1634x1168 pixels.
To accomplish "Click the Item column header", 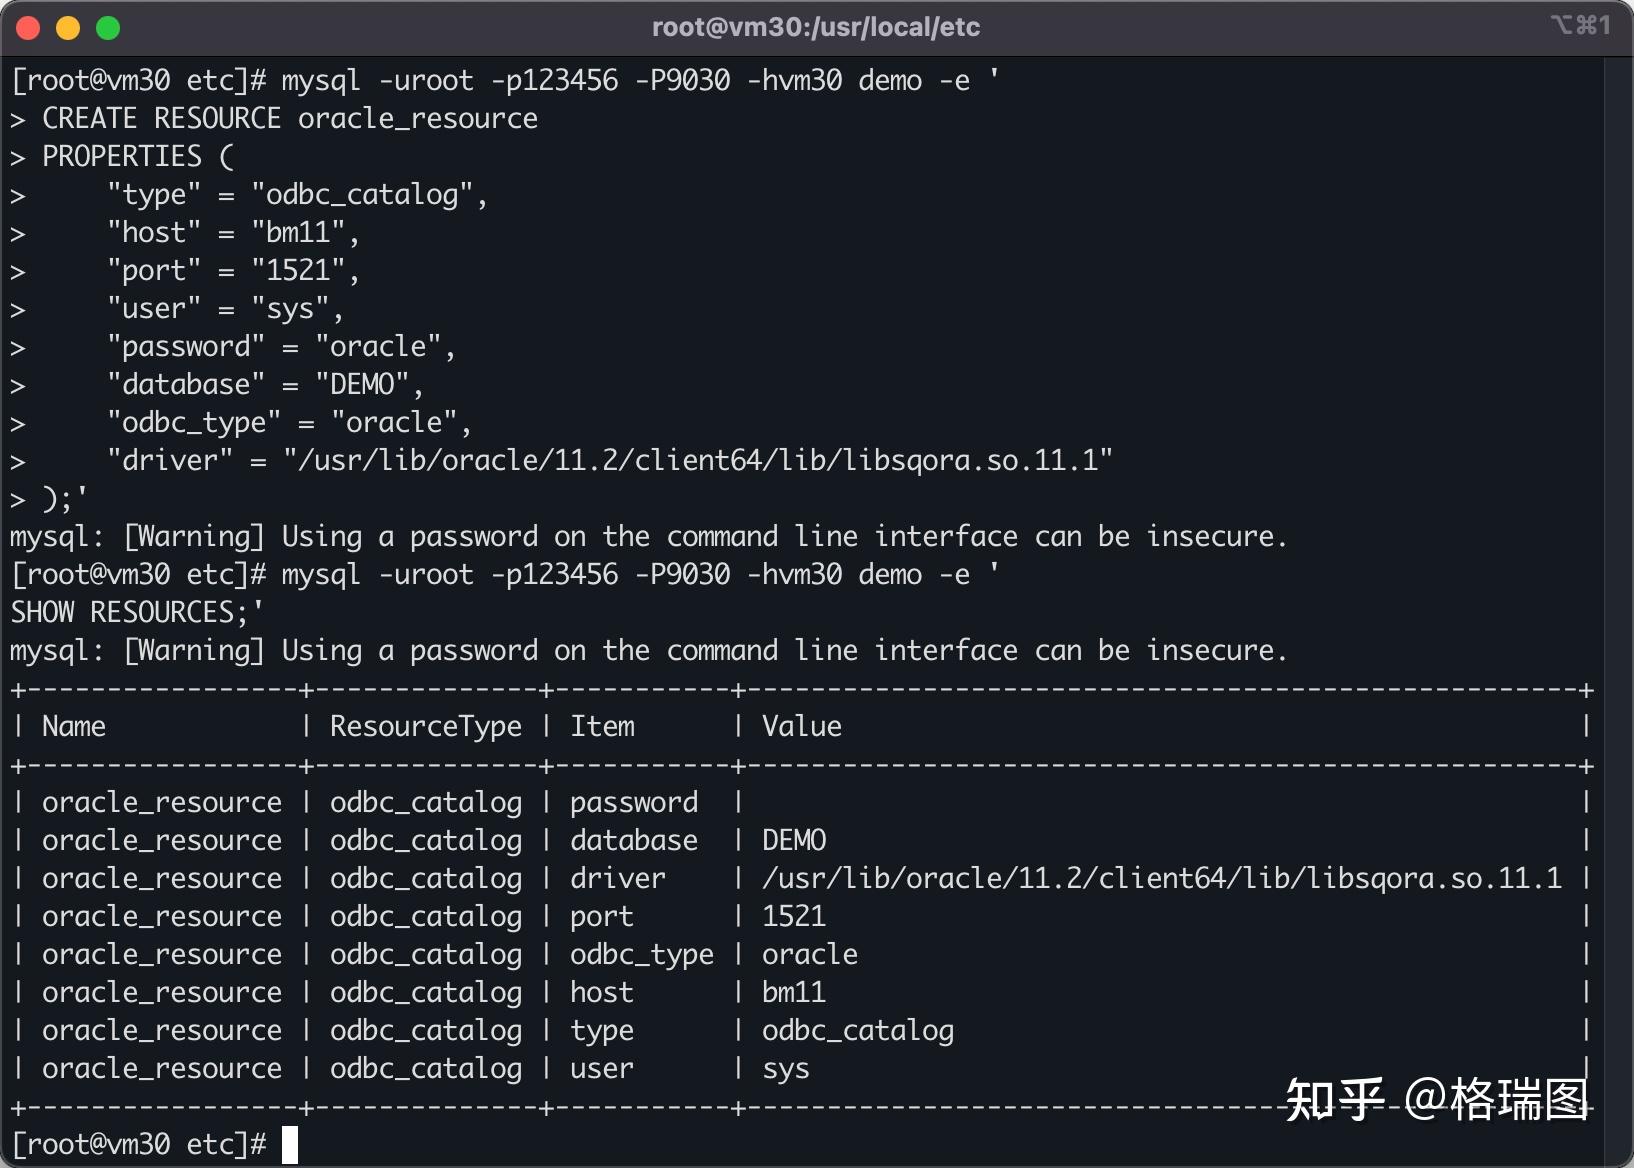I will coord(602,726).
